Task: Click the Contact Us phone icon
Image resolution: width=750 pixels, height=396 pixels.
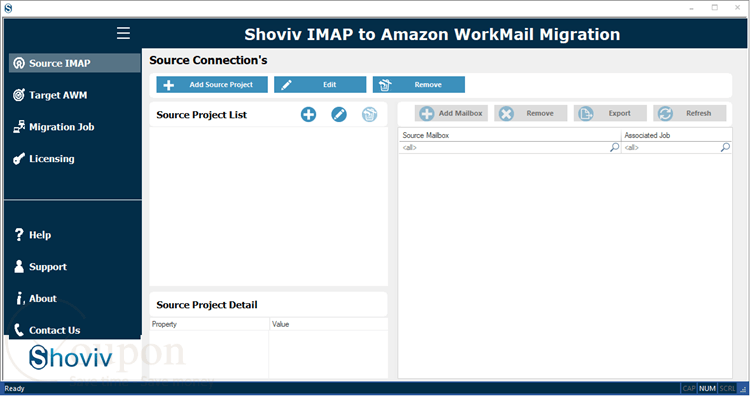Action: tap(19, 330)
